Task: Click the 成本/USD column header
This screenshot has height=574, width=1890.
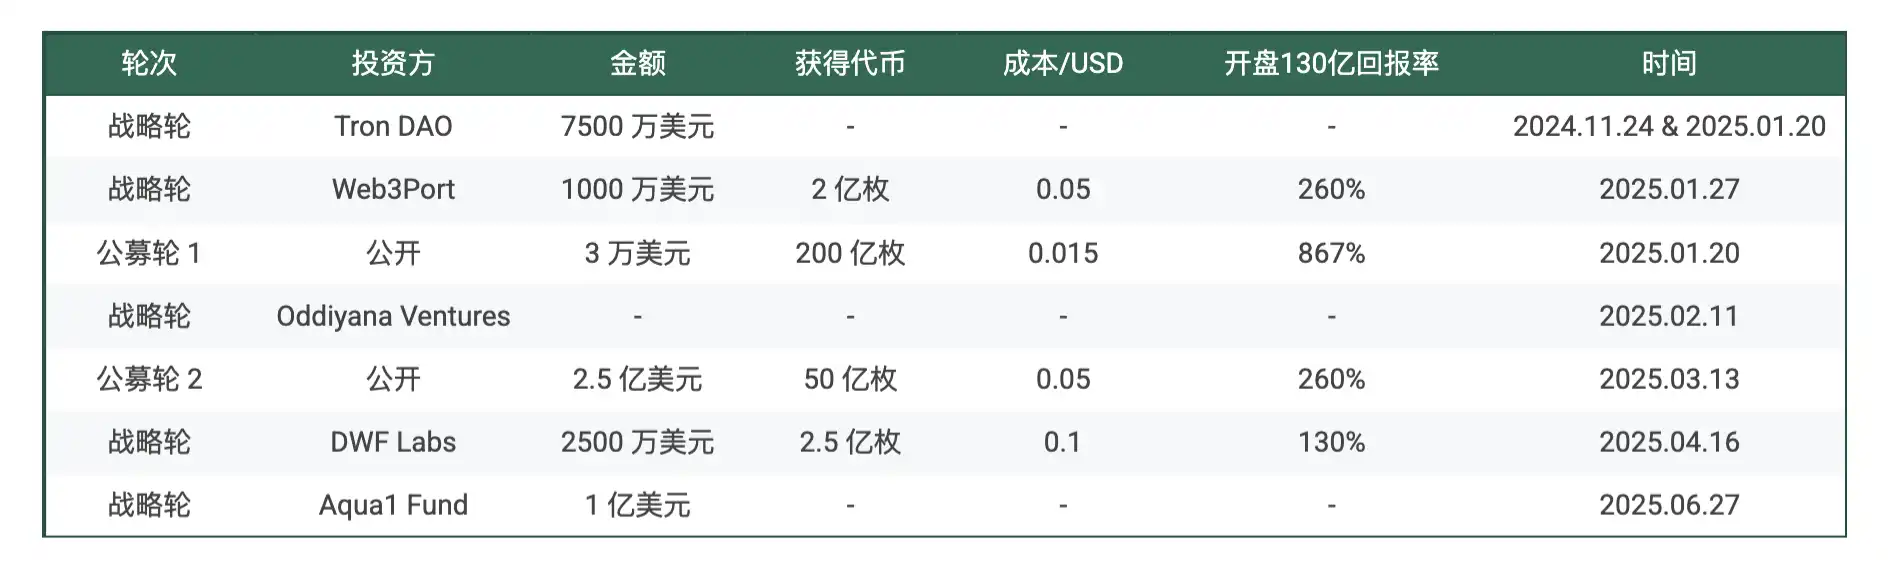Action: [1062, 64]
